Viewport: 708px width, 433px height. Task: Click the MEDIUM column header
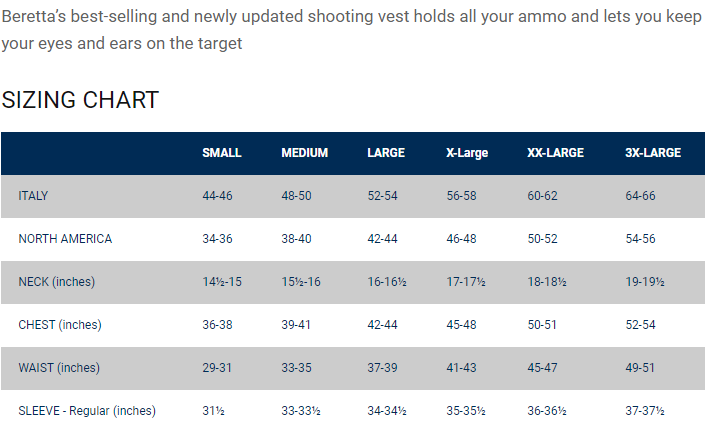[x=304, y=153]
